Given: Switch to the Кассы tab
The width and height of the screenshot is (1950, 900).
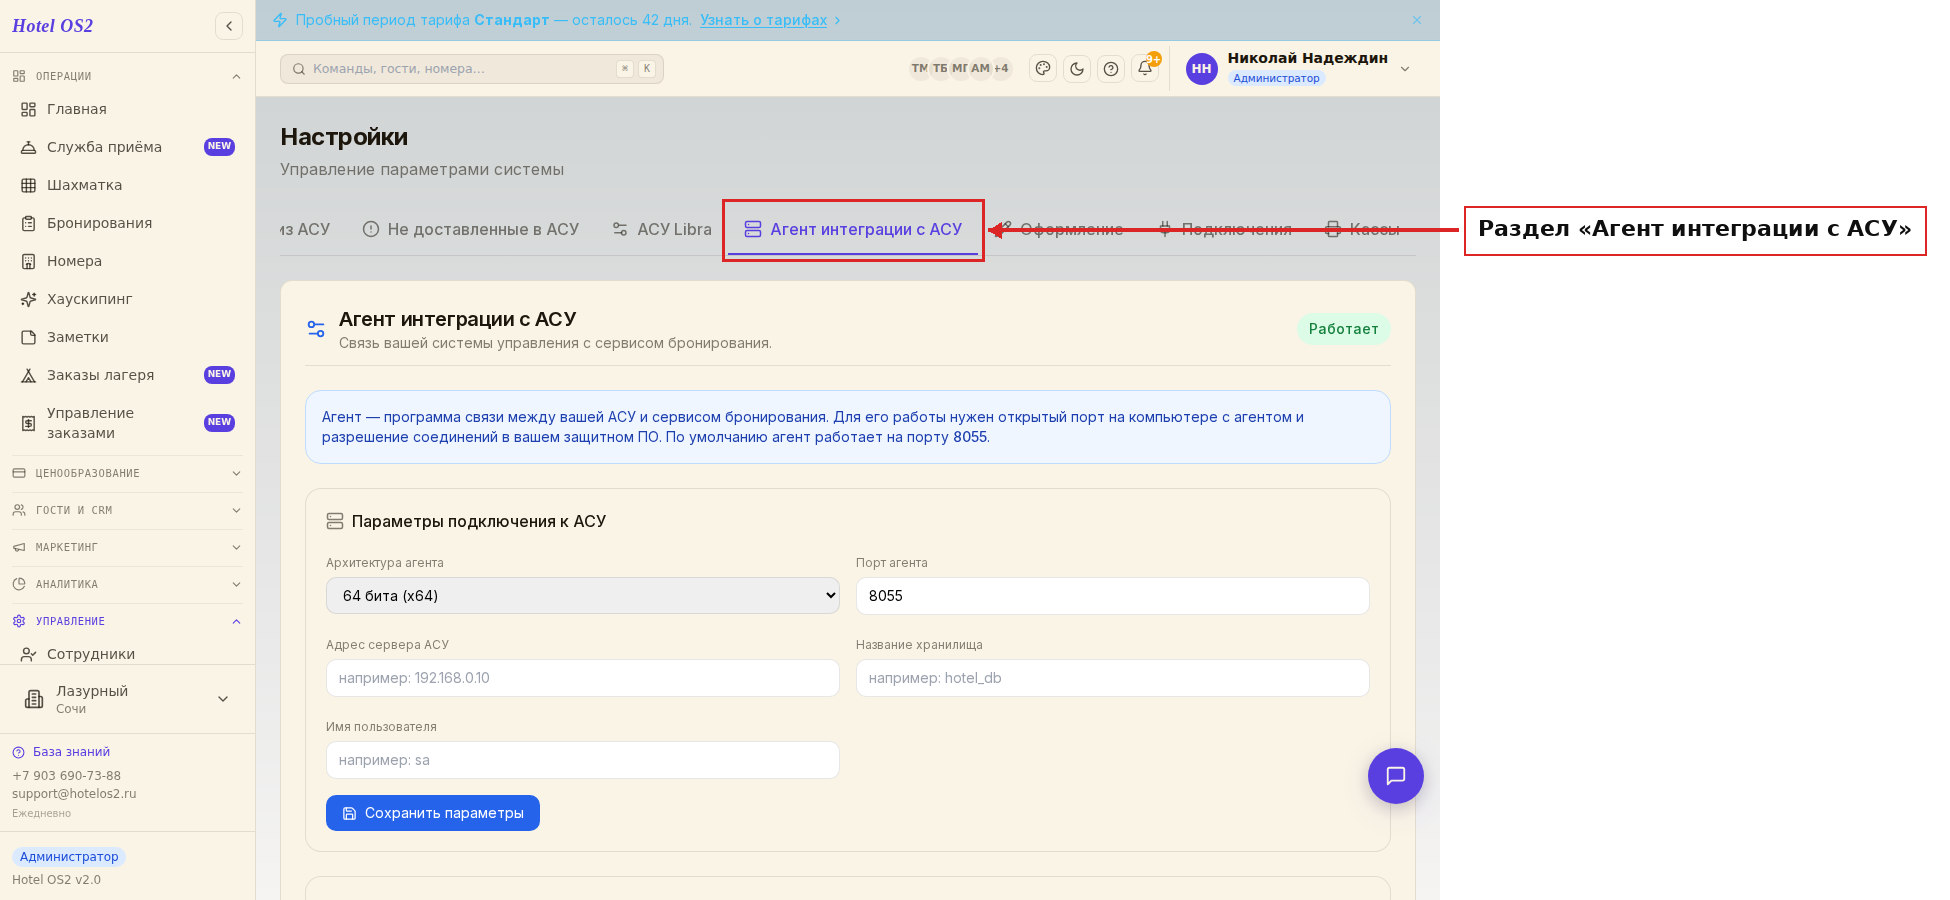Looking at the screenshot, I should pos(1363,230).
